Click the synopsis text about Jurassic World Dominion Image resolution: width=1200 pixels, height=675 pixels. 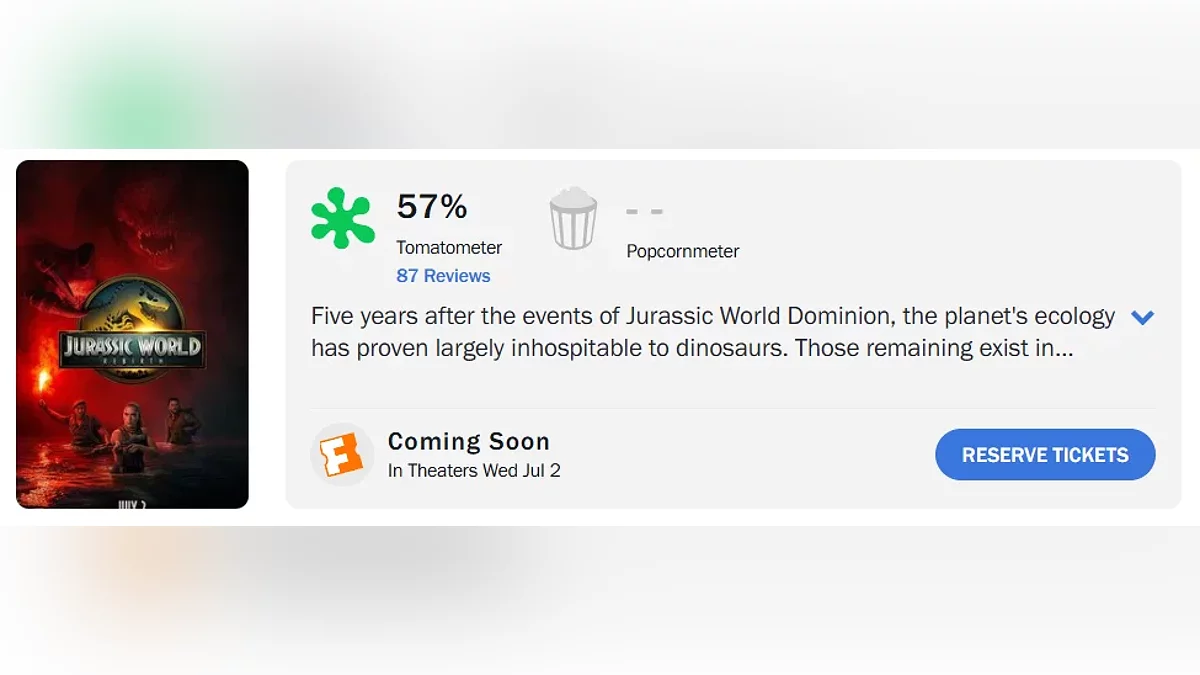click(712, 317)
